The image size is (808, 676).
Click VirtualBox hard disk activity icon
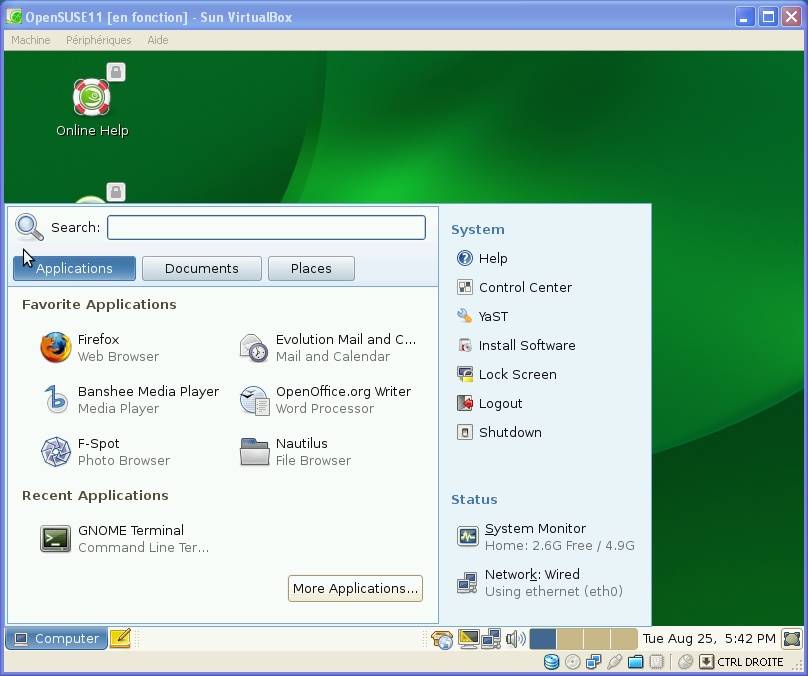click(551, 662)
